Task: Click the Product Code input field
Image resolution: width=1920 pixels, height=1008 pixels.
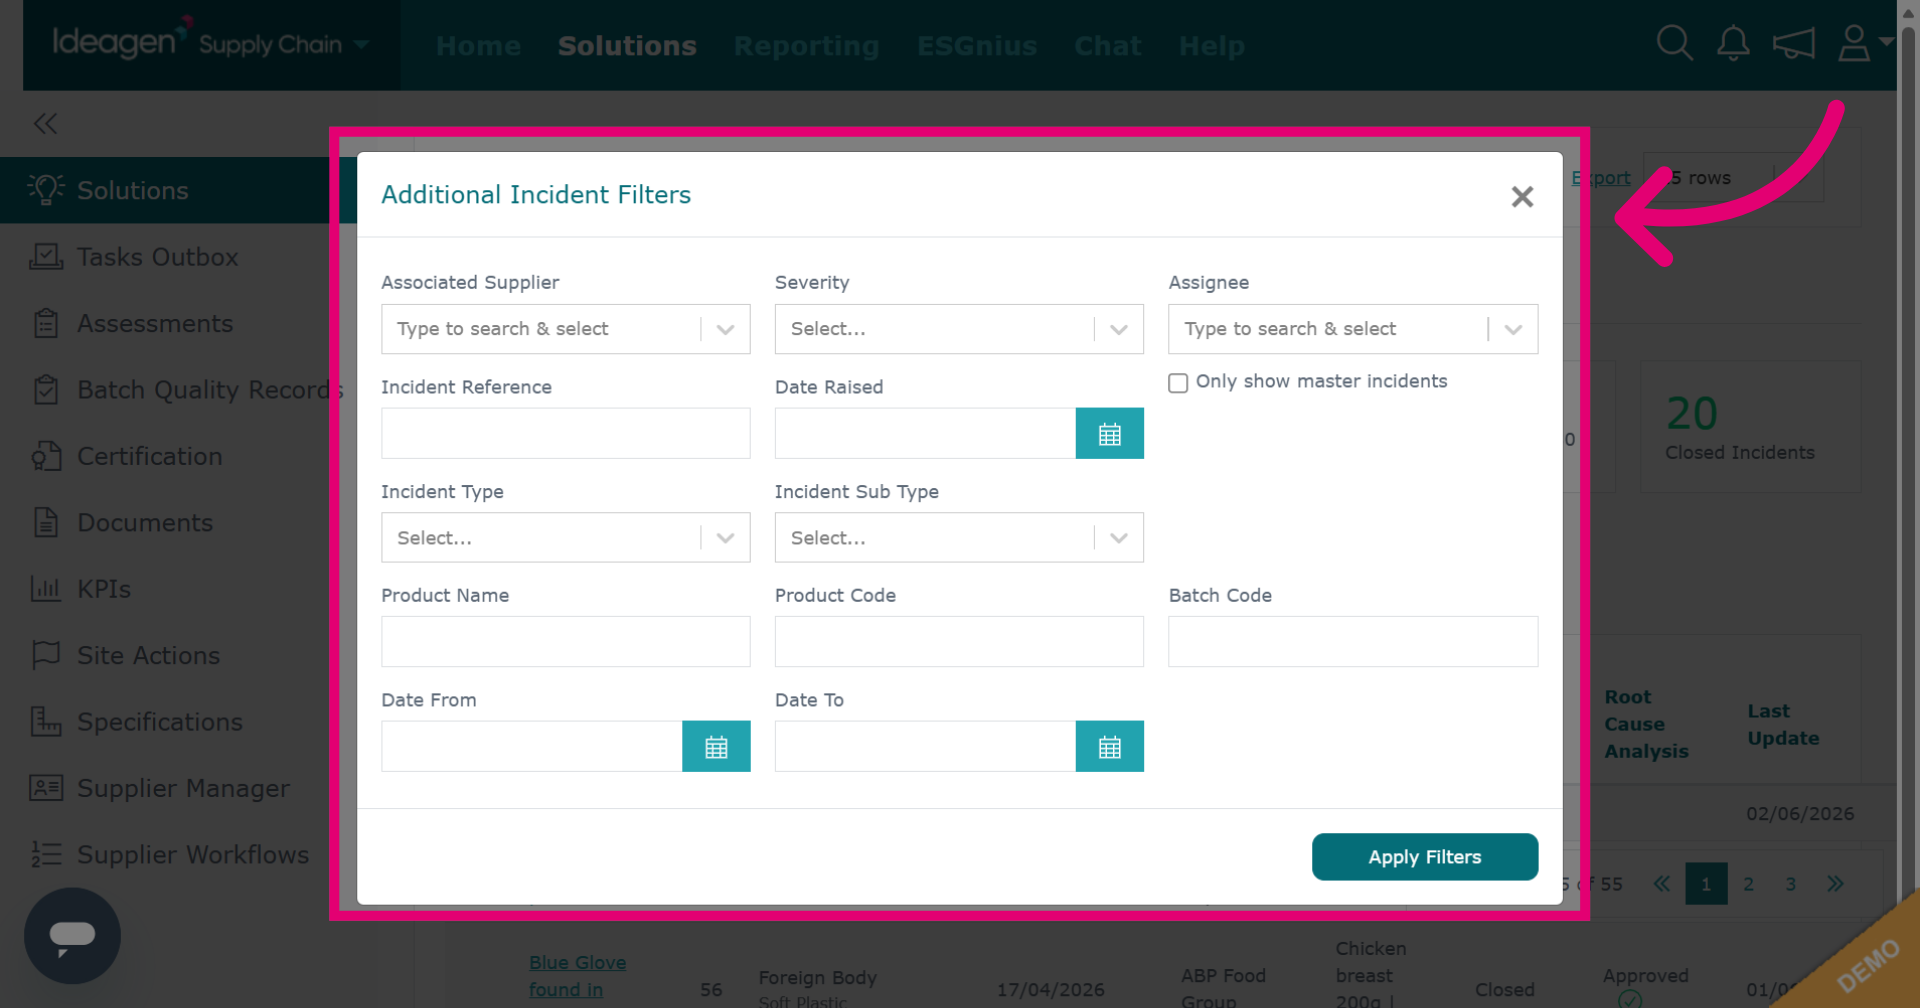Action: point(959,642)
